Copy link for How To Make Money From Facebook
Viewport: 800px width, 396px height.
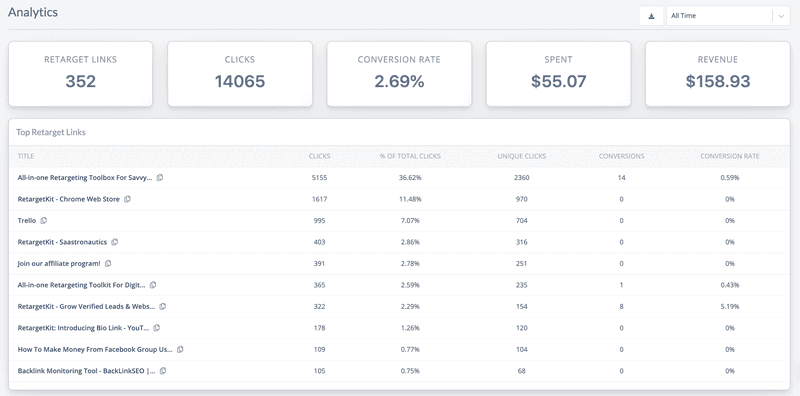point(180,350)
